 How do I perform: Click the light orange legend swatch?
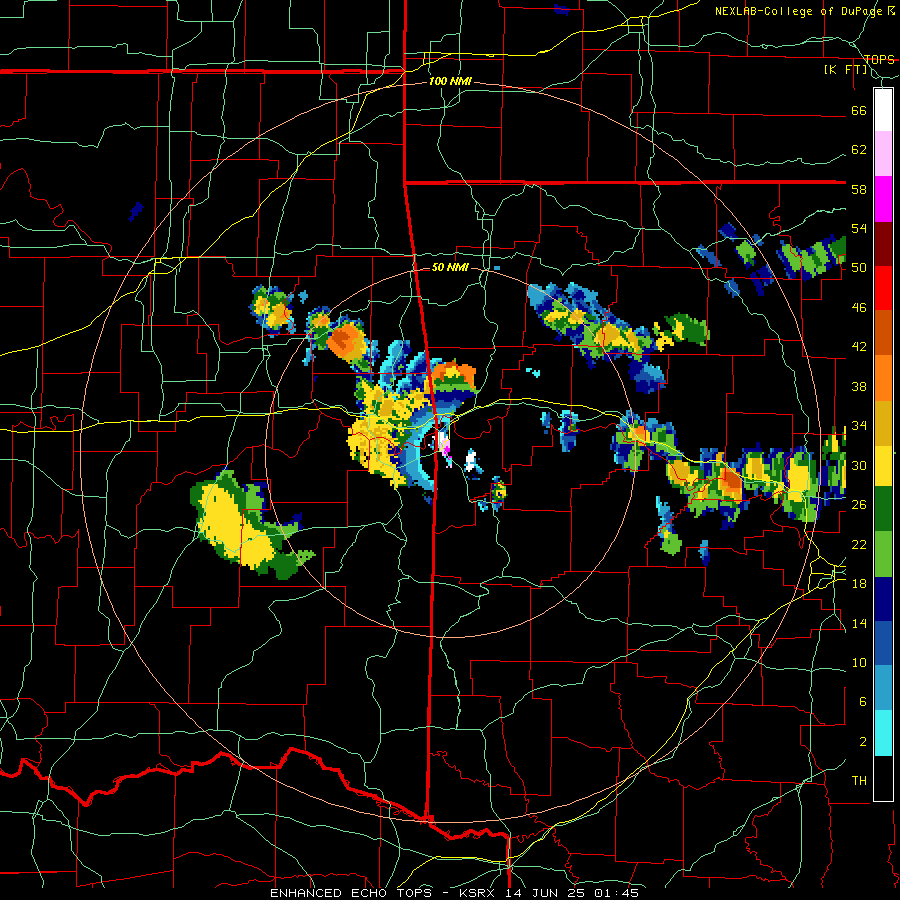click(883, 377)
